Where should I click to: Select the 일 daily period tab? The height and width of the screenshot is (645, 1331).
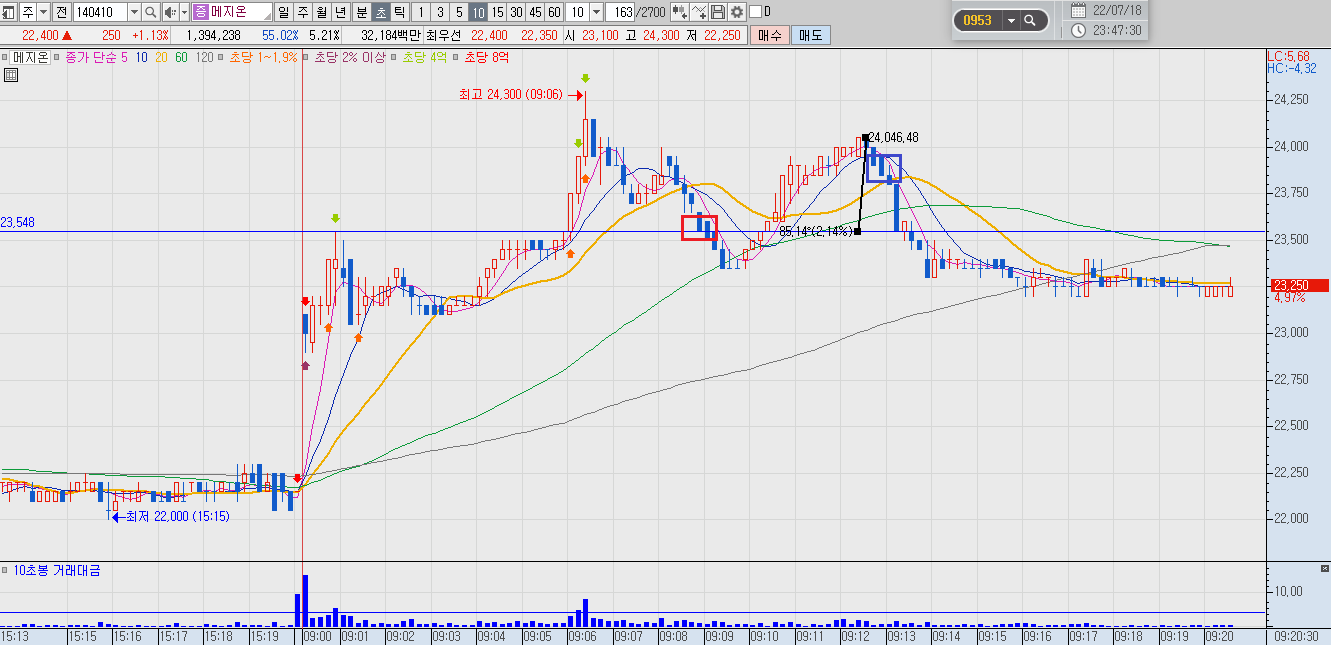pos(285,12)
